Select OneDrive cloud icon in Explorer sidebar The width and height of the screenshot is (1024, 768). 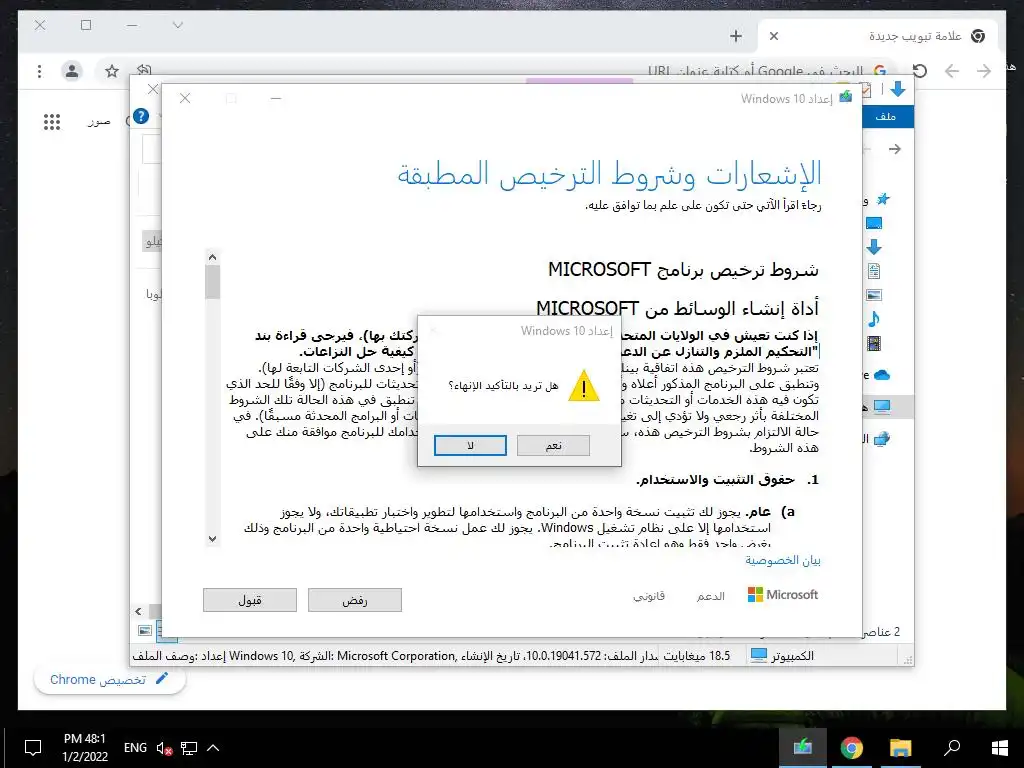point(882,375)
